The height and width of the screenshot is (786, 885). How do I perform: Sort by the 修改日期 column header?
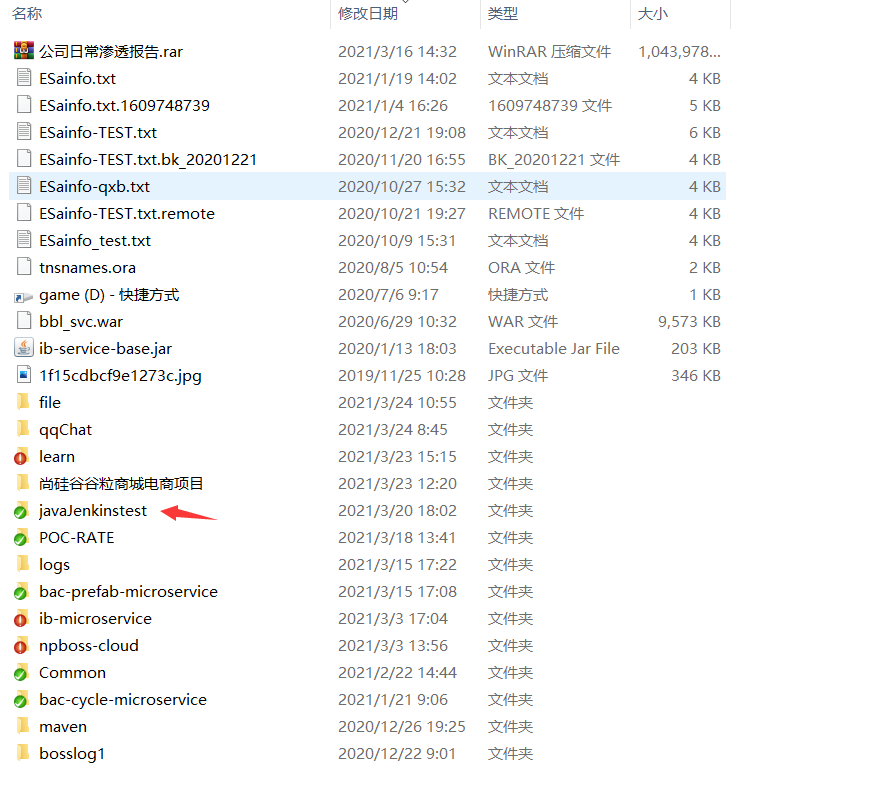(x=368, y=13)
